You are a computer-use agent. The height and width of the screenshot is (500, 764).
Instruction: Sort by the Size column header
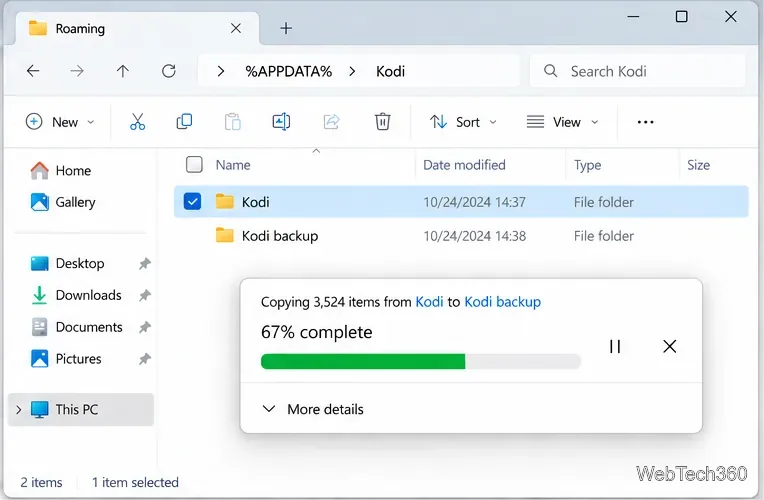pyautogui.click(x=698, y=165)
